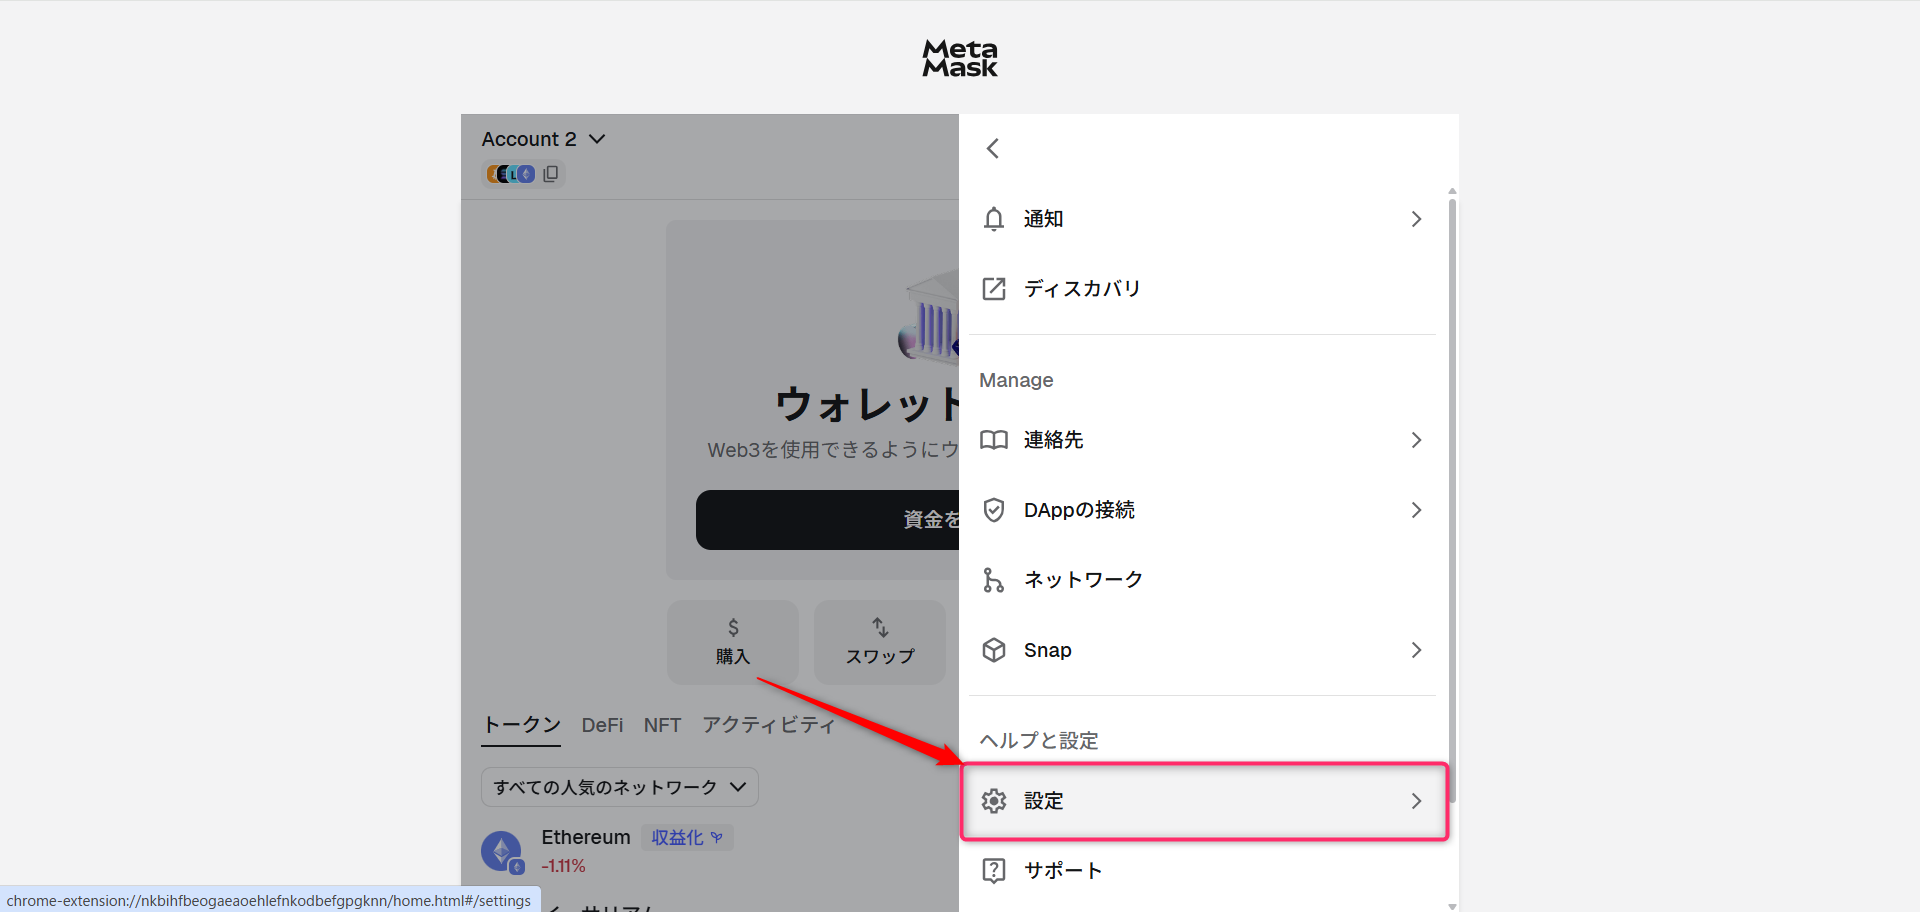The width and height of the screenshot is (1920, 912).
Task: Click the 収益化 badge on Ethereum
Action: (x=686, y=837)
